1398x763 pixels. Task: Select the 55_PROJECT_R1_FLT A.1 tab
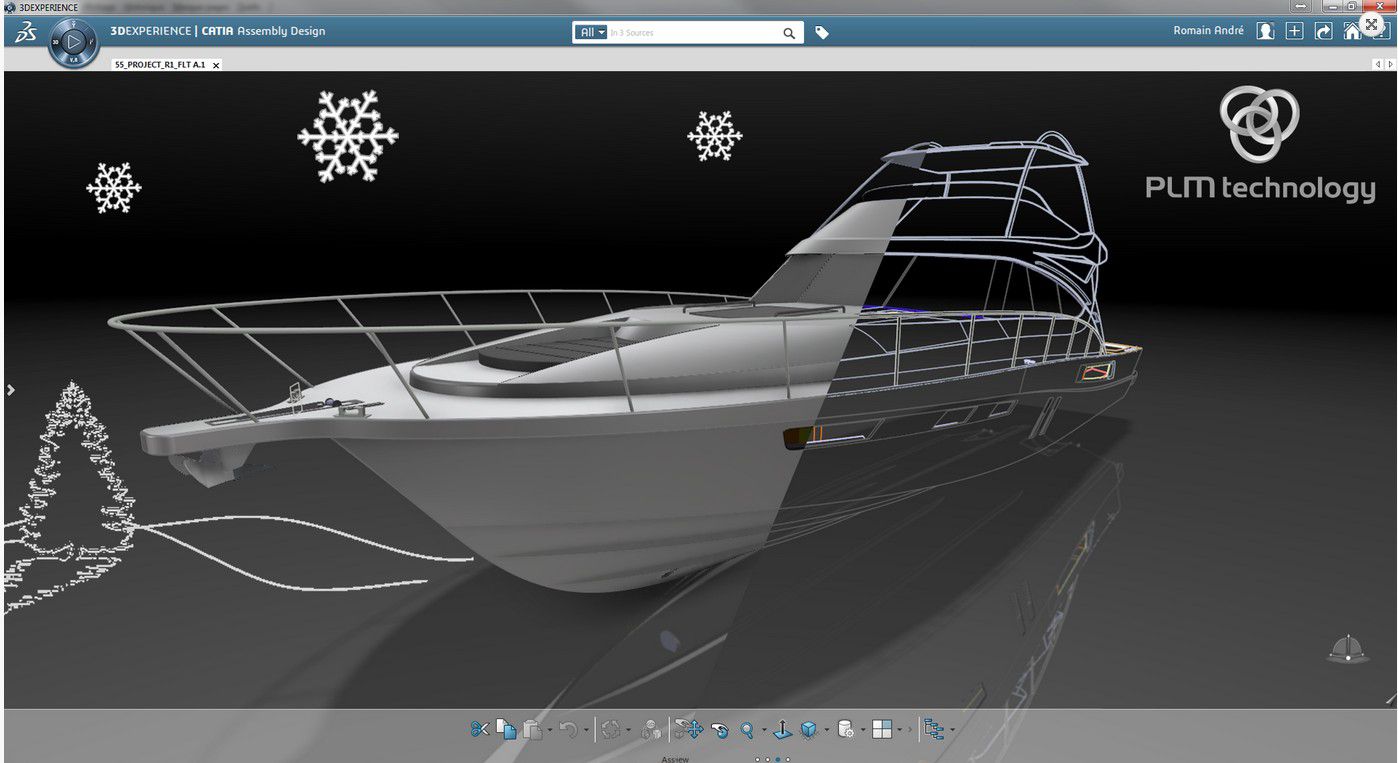(x=160, y=64)
